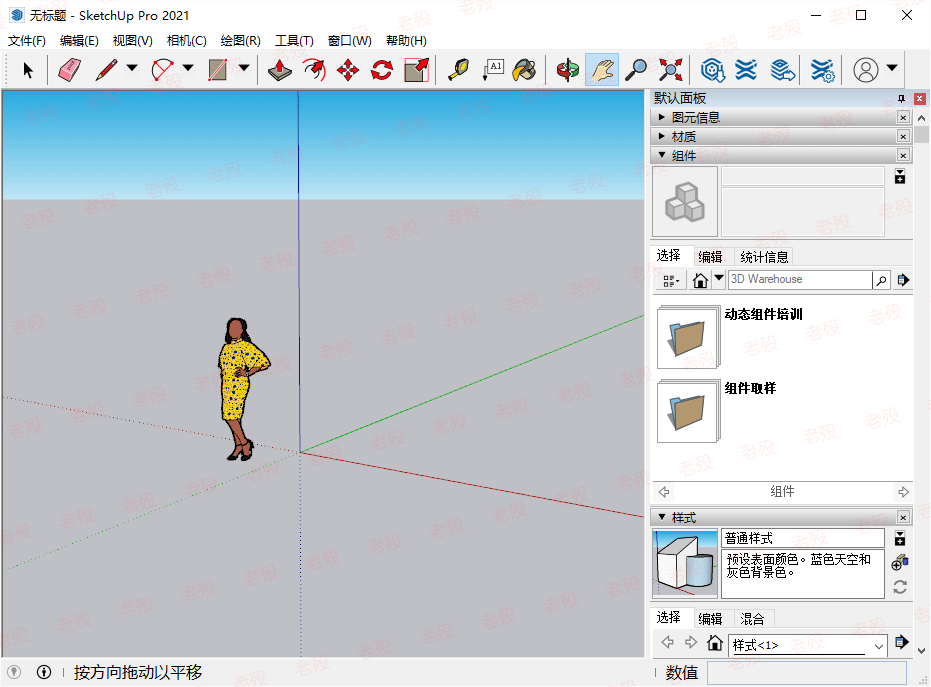Click the status bar info icon
Viewport: 931px width, 687px height.
point(44,672)
